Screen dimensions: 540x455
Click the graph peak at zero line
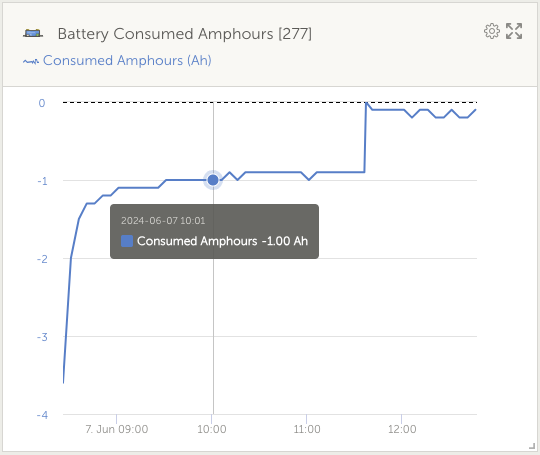click(x=366, y=103)
